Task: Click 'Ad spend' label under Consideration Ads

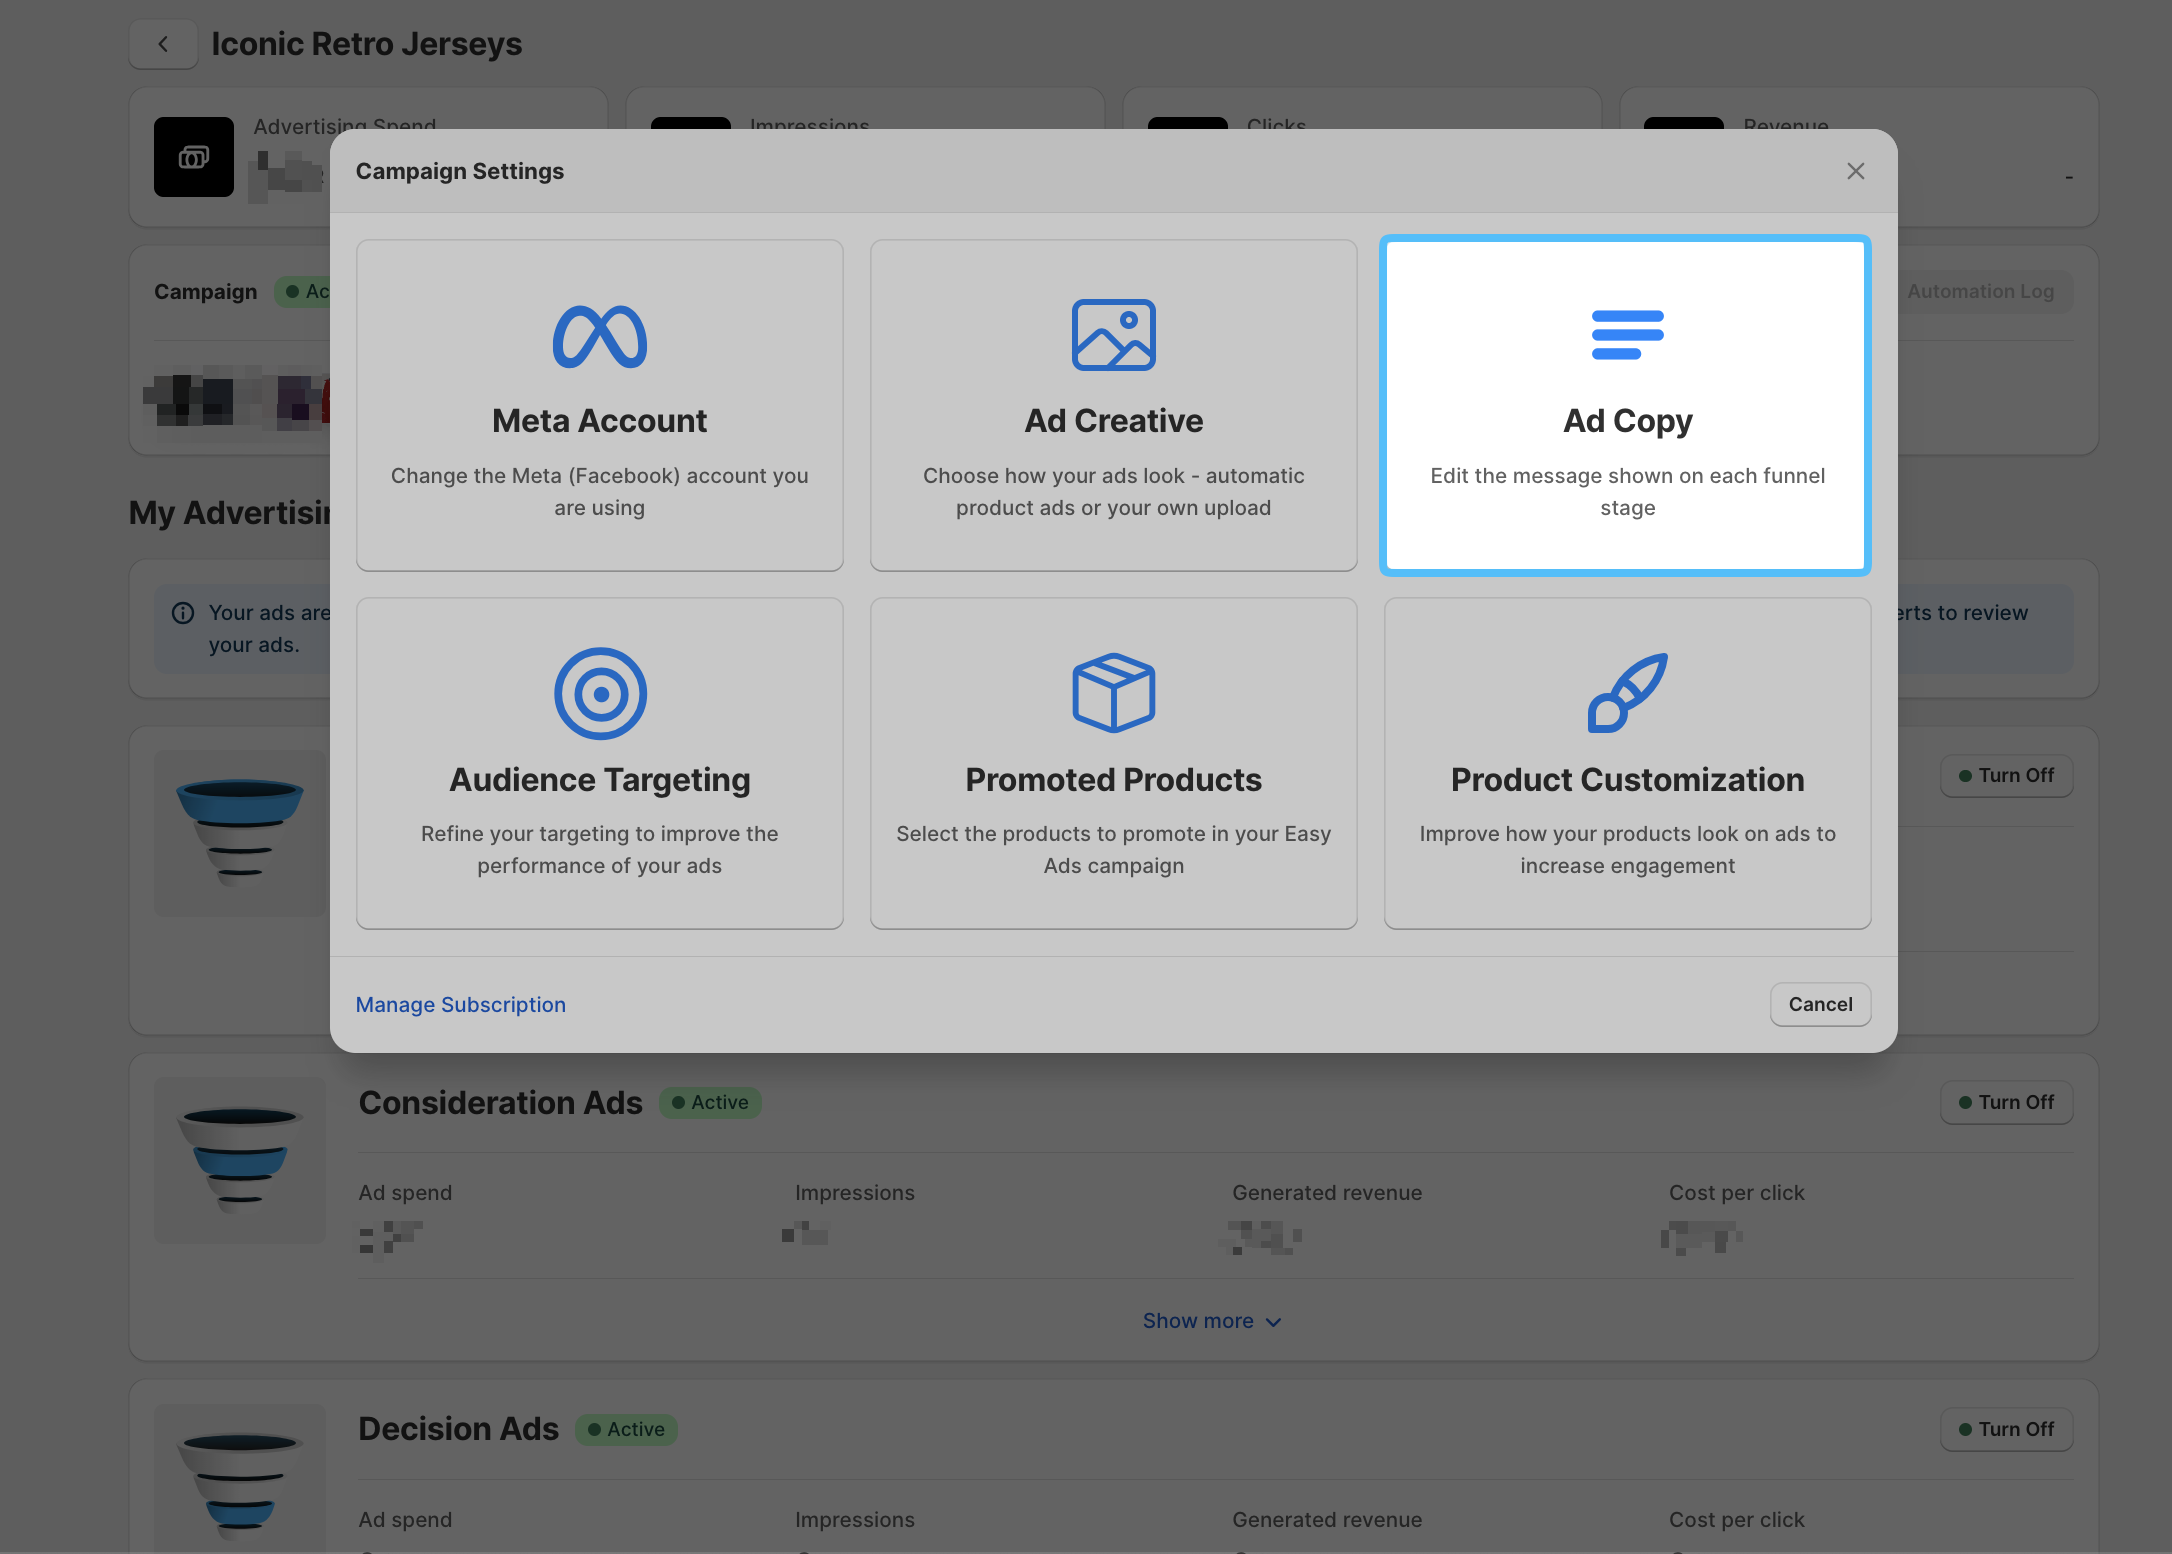Action: click(x=405, y=1192)
